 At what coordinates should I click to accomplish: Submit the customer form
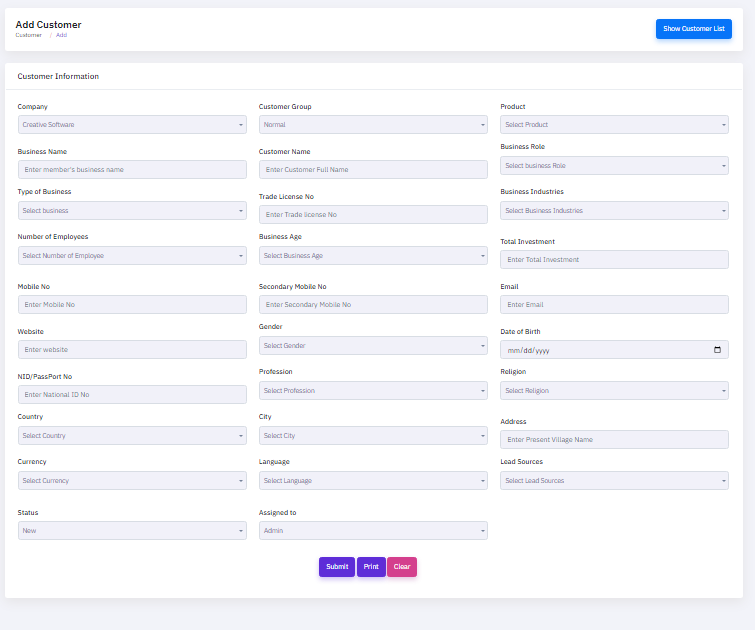point(337,567)
